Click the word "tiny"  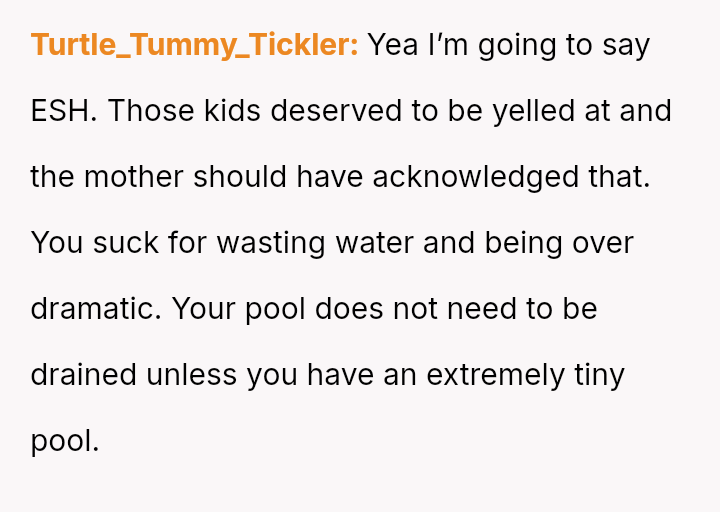point(600,375)
